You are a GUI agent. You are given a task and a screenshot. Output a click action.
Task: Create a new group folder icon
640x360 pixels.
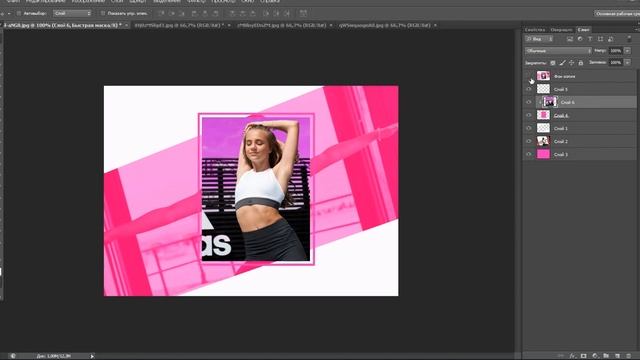pos(606,356)
